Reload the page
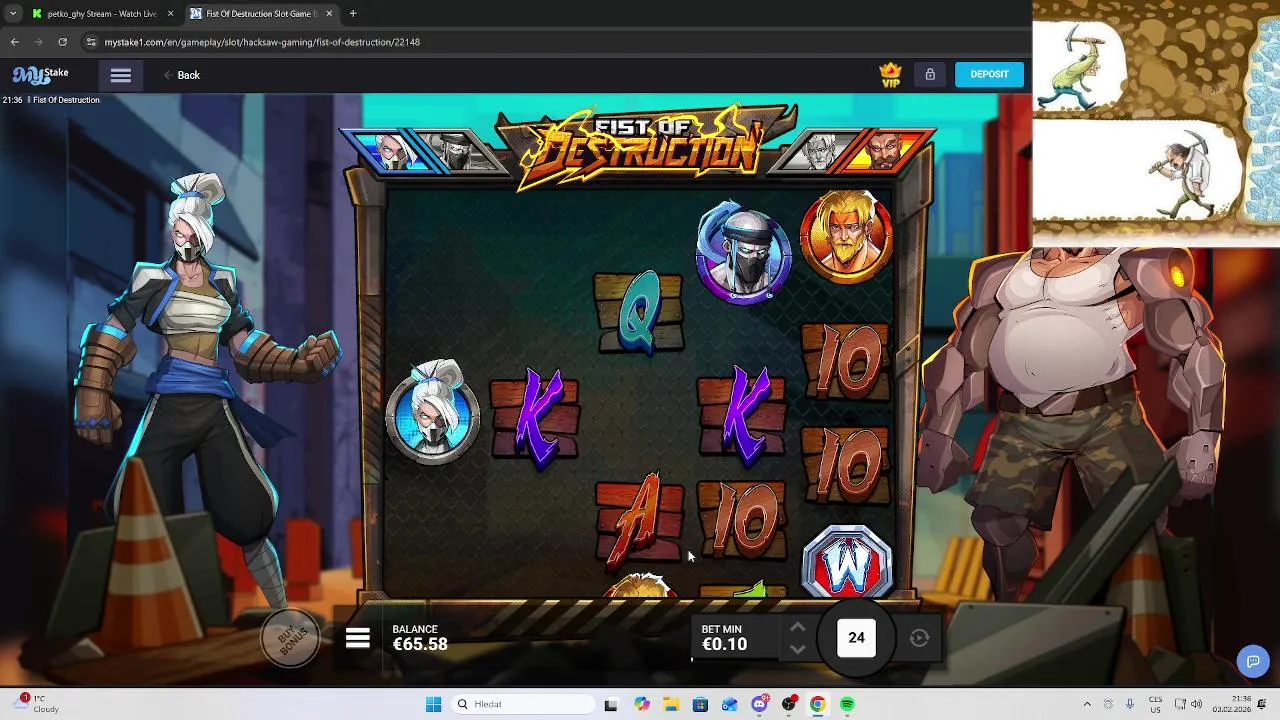 click(63, 42)
